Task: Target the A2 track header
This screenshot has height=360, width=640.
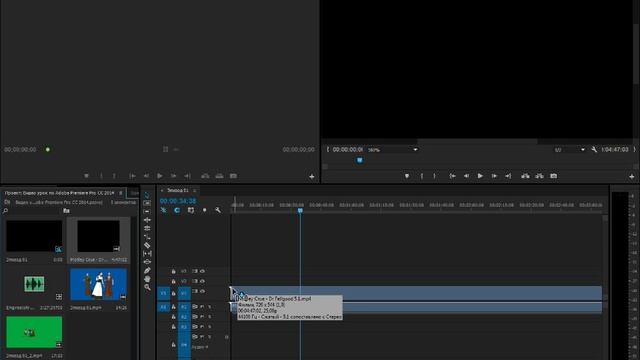Action: [x=184, y=317]
